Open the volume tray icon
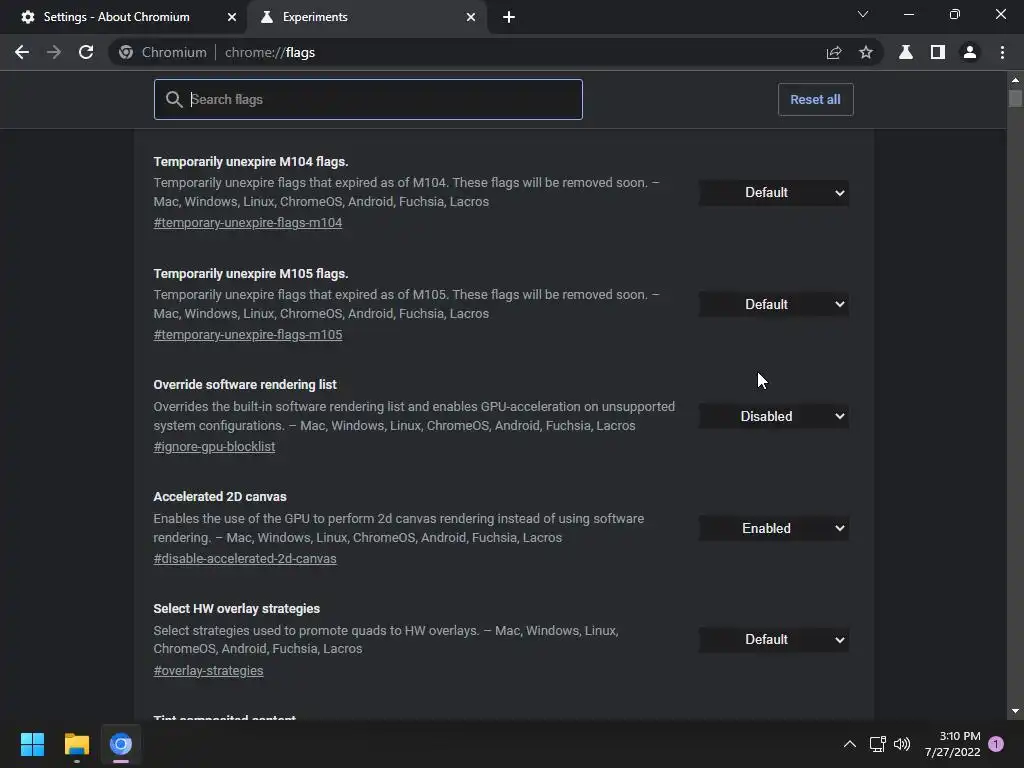 [x=902, y=744]
